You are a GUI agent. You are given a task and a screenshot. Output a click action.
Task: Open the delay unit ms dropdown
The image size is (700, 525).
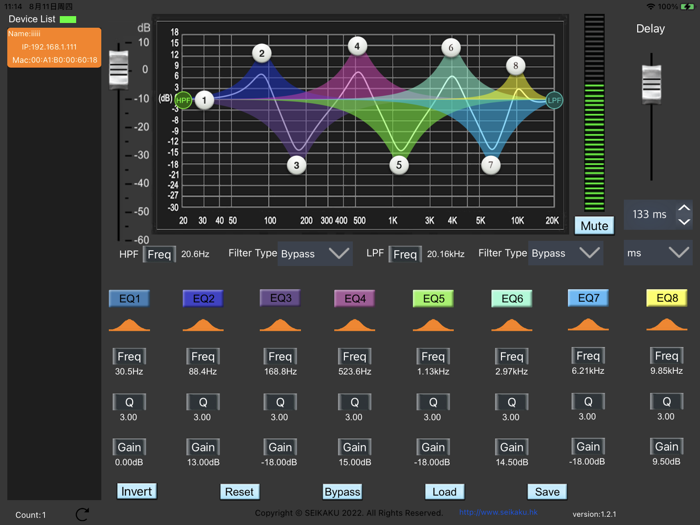[x=658, y=253]
